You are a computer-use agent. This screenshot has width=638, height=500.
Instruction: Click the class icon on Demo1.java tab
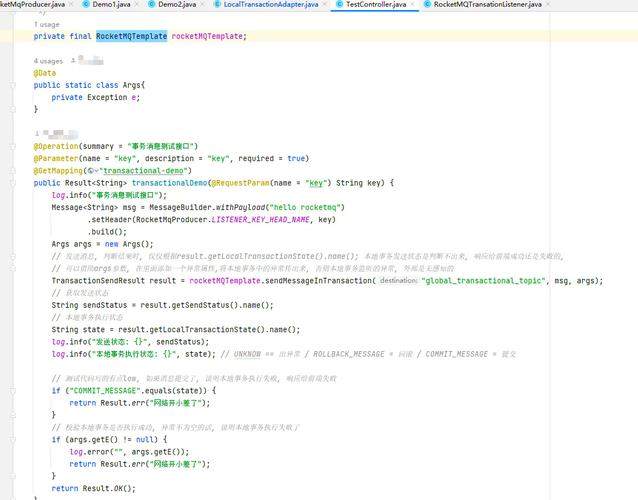point(86,4)
